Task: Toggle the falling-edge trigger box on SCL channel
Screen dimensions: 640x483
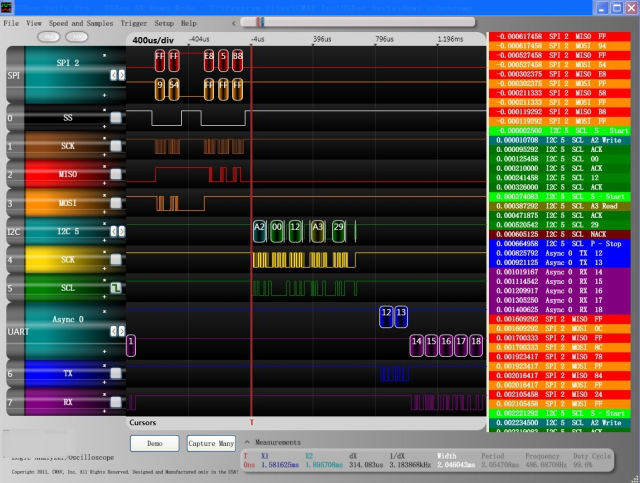Action: click(116, 288)
